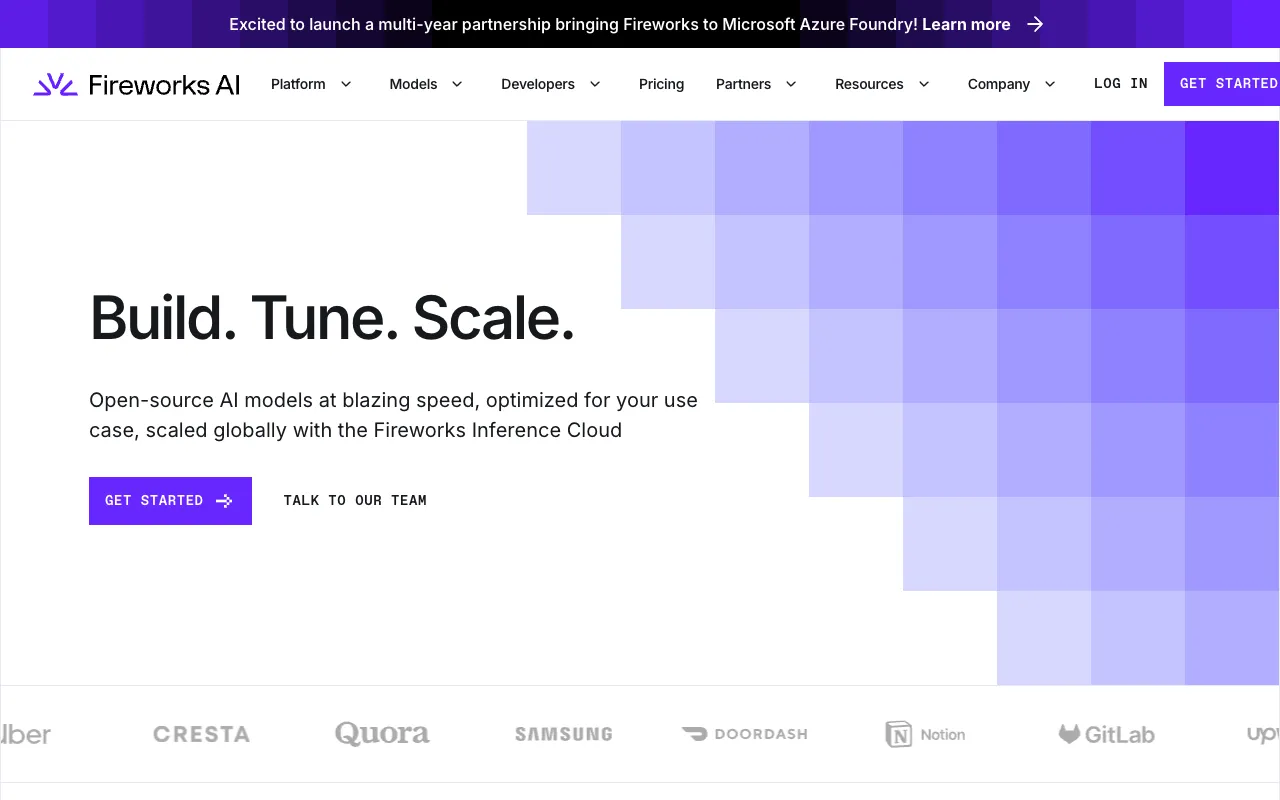This screenshot has height=800, width=1280.
Task: Click the Quora logo
Action: (382, 734)
